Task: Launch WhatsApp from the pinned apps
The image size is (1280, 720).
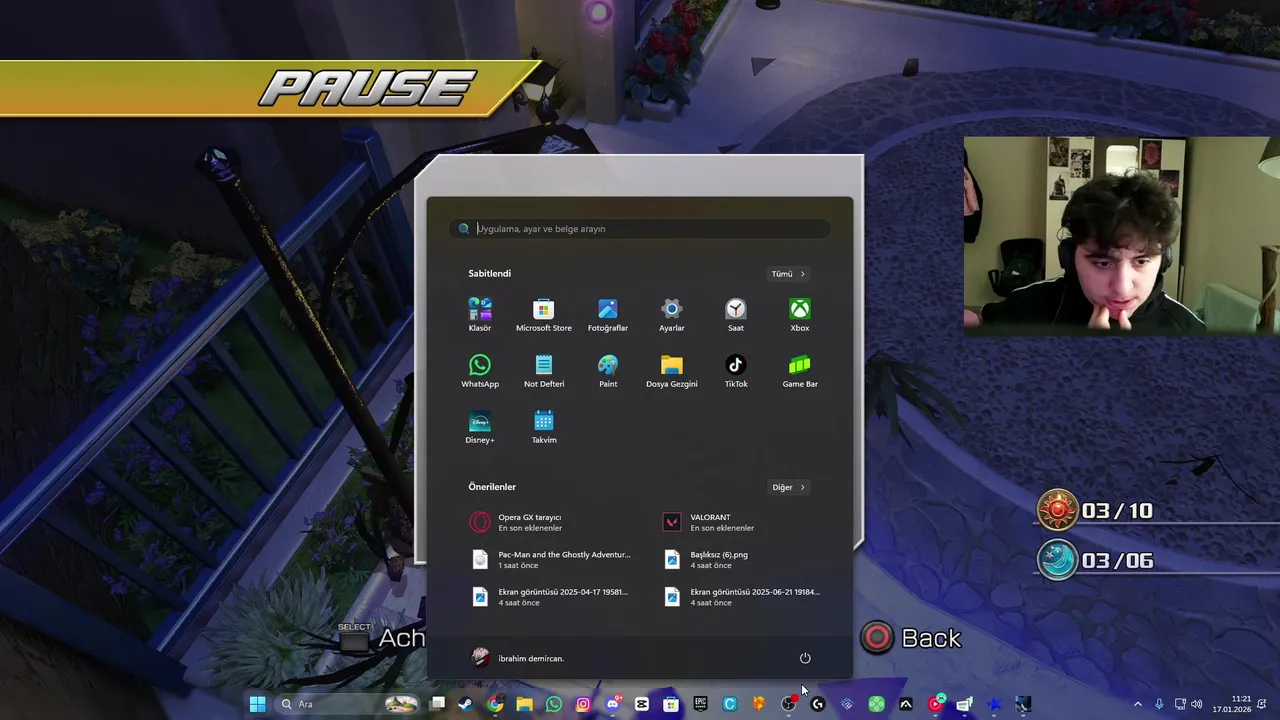Action: click(x=480, y=371)
